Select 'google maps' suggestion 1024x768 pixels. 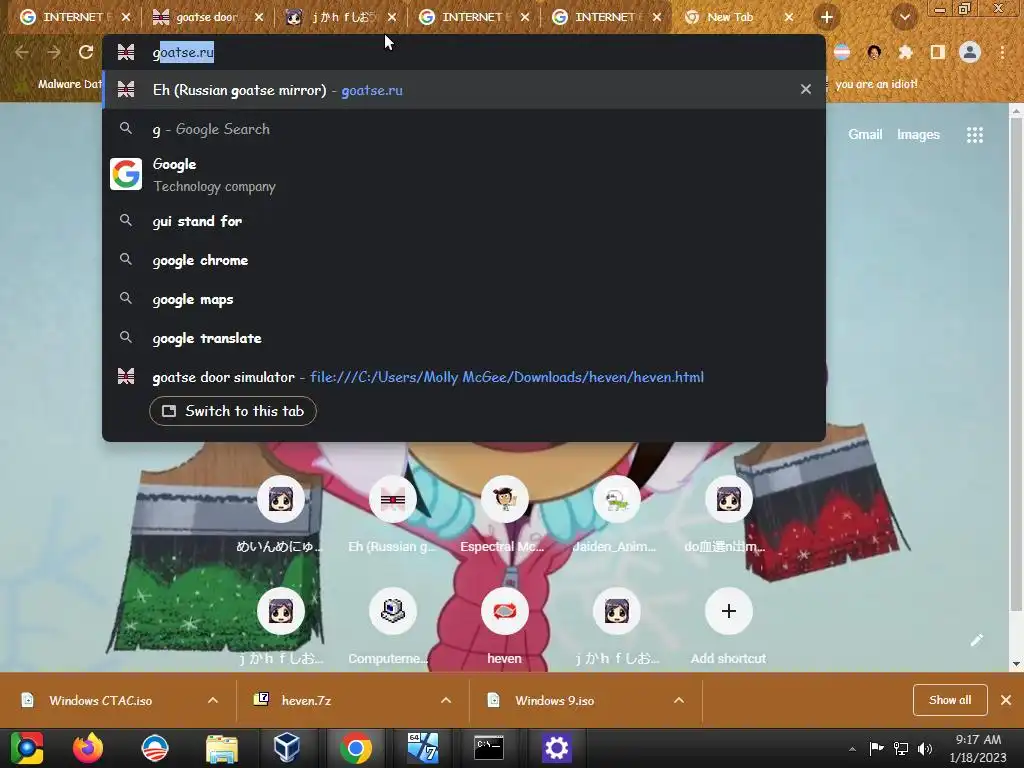tap(464, 299)
